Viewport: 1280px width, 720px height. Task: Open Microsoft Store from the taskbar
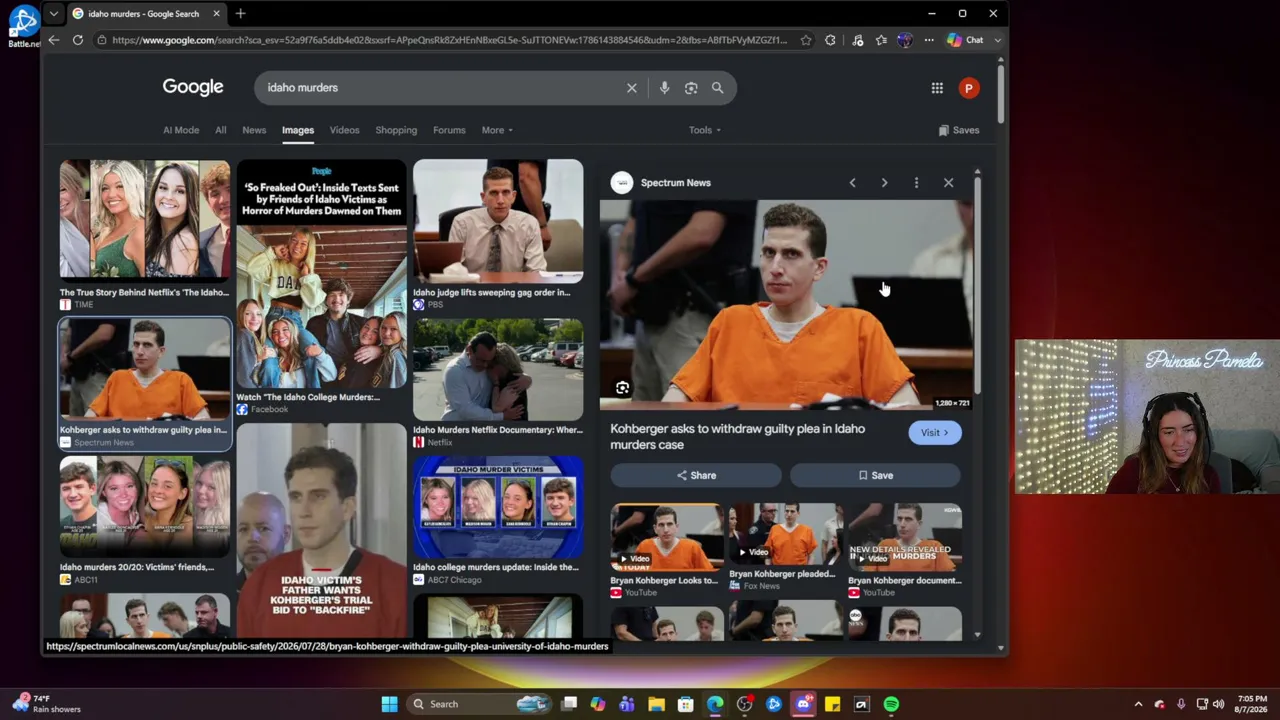[686, 704]
